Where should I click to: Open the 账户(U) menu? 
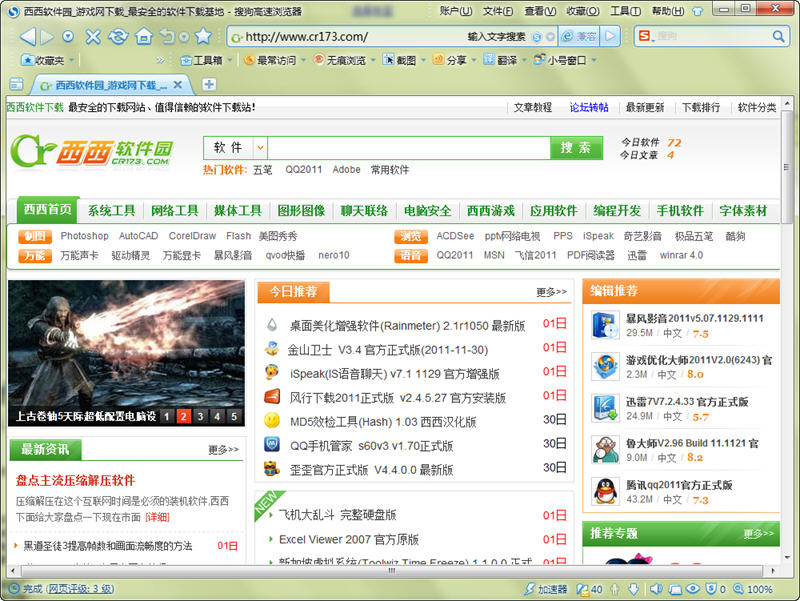tap(456, 11)
